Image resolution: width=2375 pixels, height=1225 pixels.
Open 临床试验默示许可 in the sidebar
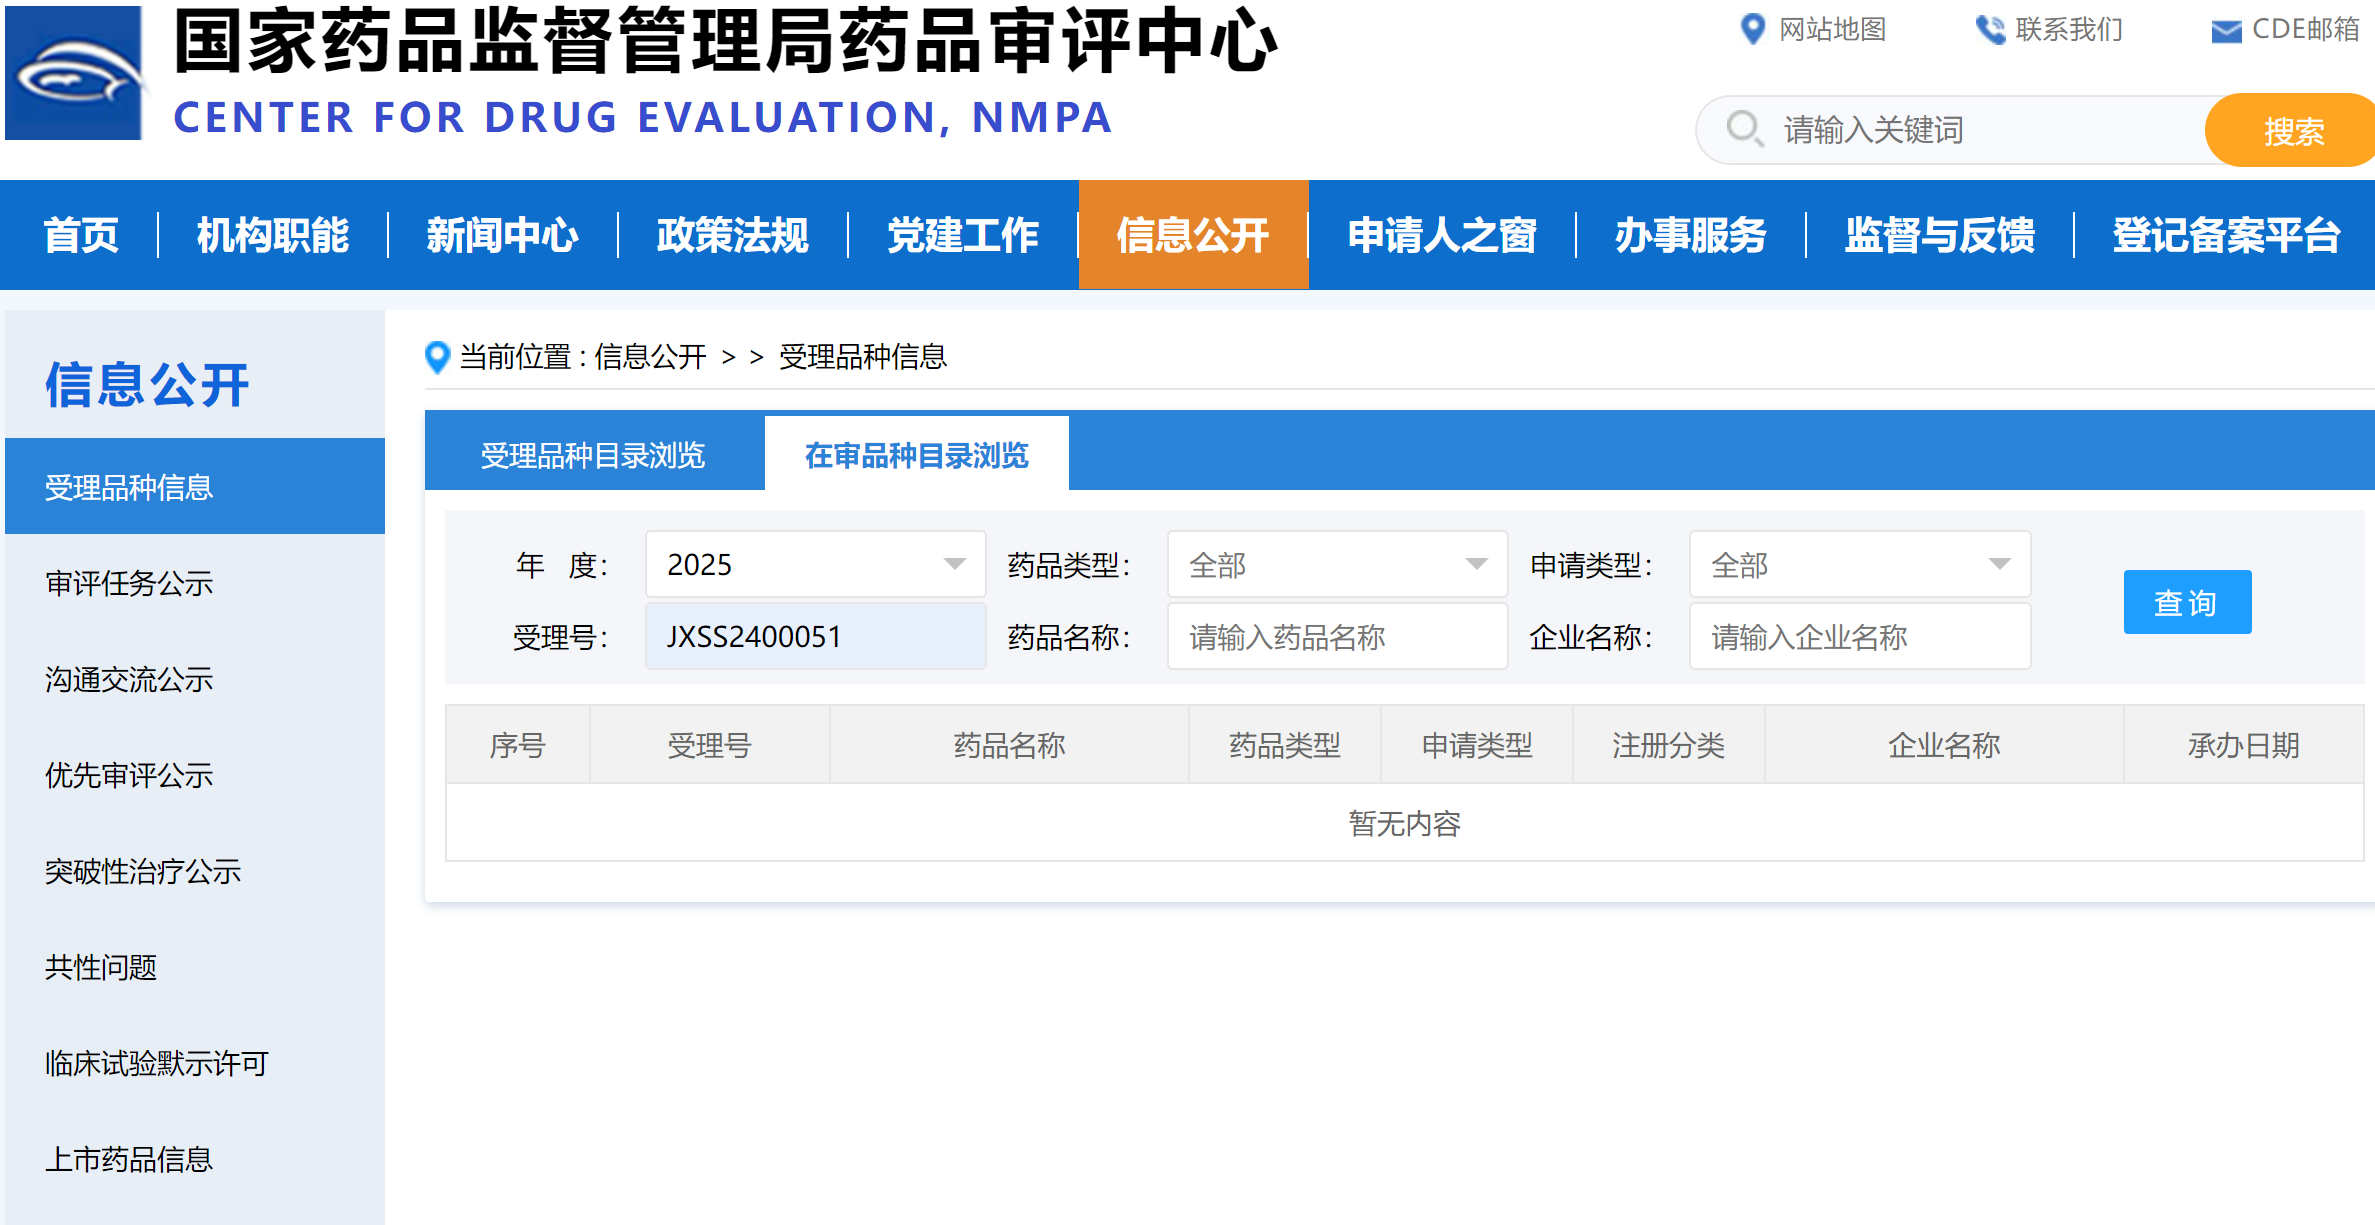point(156,1063)
